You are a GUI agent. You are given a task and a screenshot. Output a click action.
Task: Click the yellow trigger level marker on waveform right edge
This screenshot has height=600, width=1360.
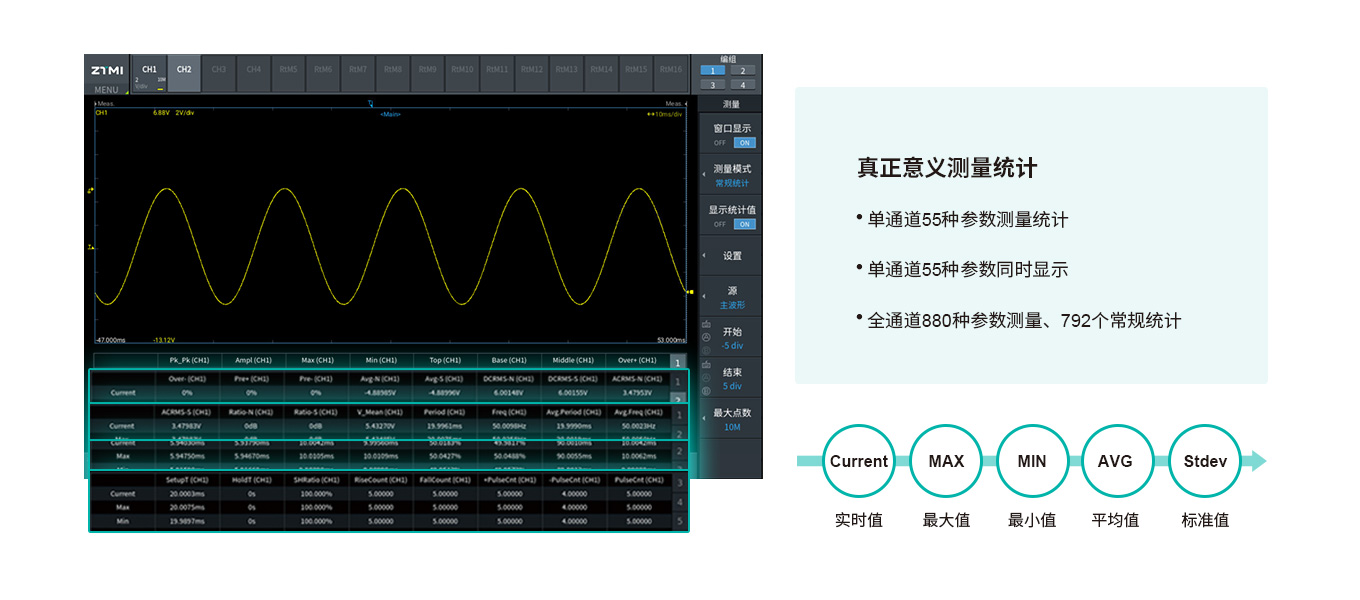pyautogui.click(x=690, y=292)
